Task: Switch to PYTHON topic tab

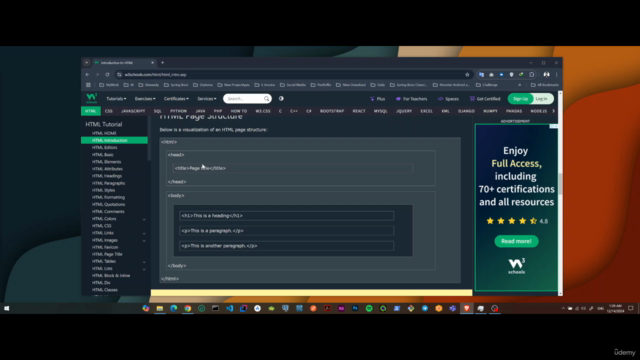Action: [x=178, y=111]
